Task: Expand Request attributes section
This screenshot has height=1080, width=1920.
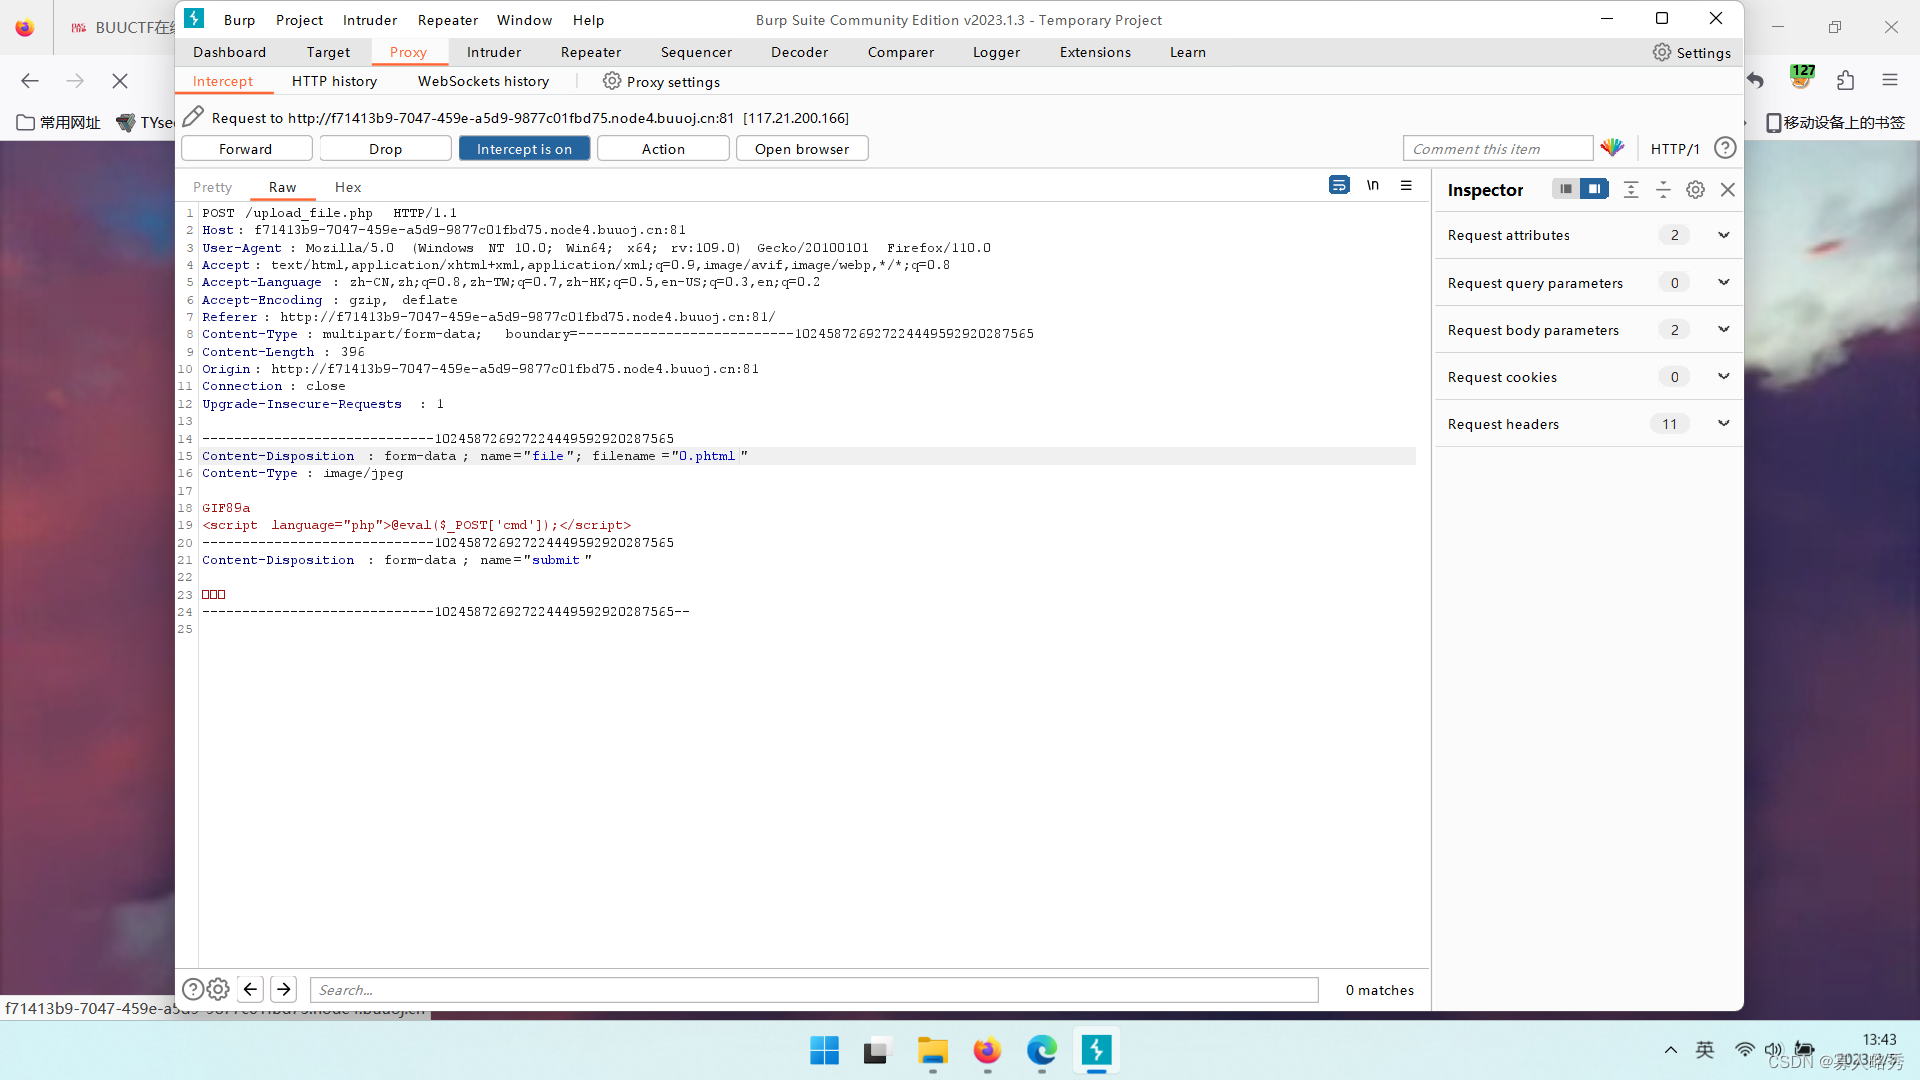Action: (x=1723, y=235)
